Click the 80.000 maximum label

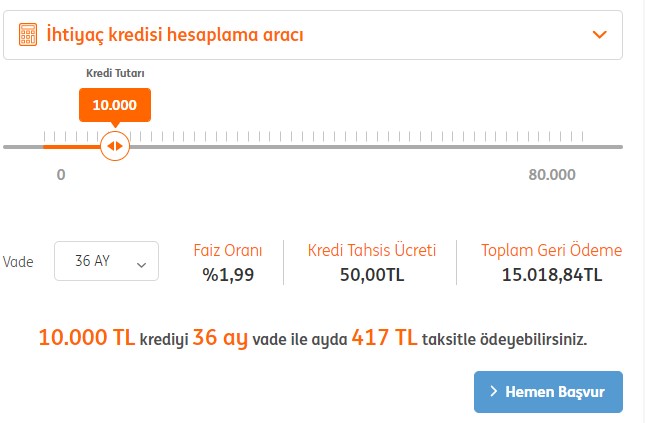pyautogui.click(x=552, y=175)
